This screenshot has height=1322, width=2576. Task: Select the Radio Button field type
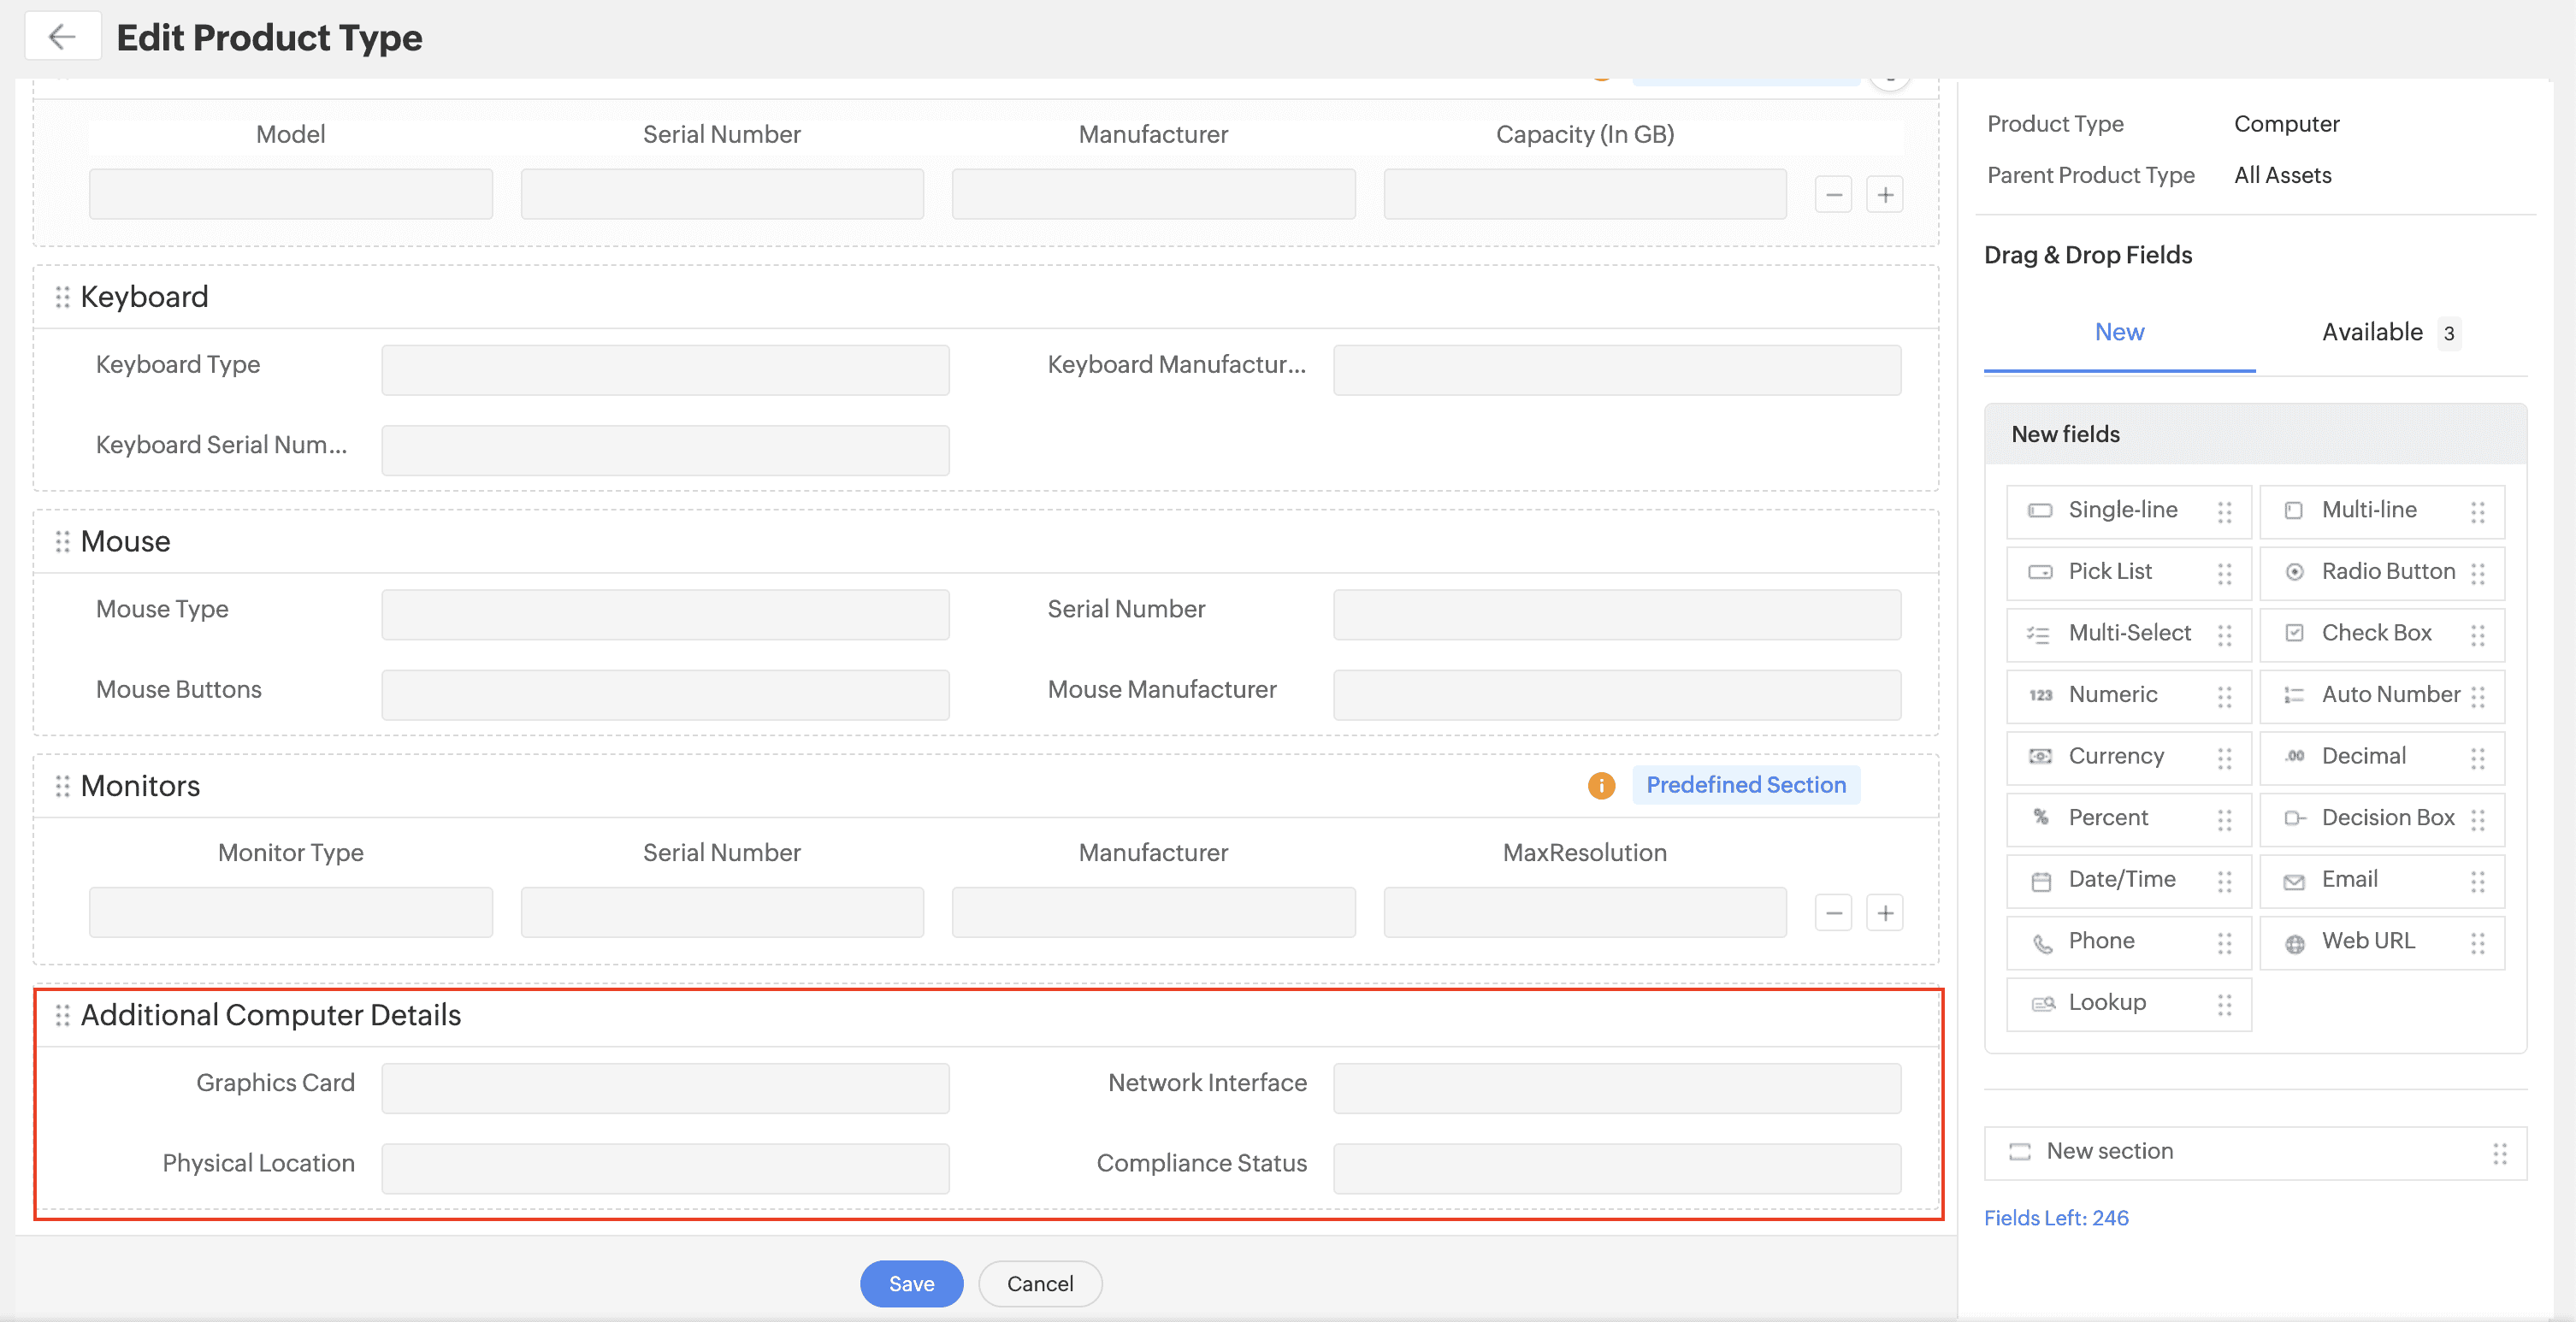tap(2386, 572)
